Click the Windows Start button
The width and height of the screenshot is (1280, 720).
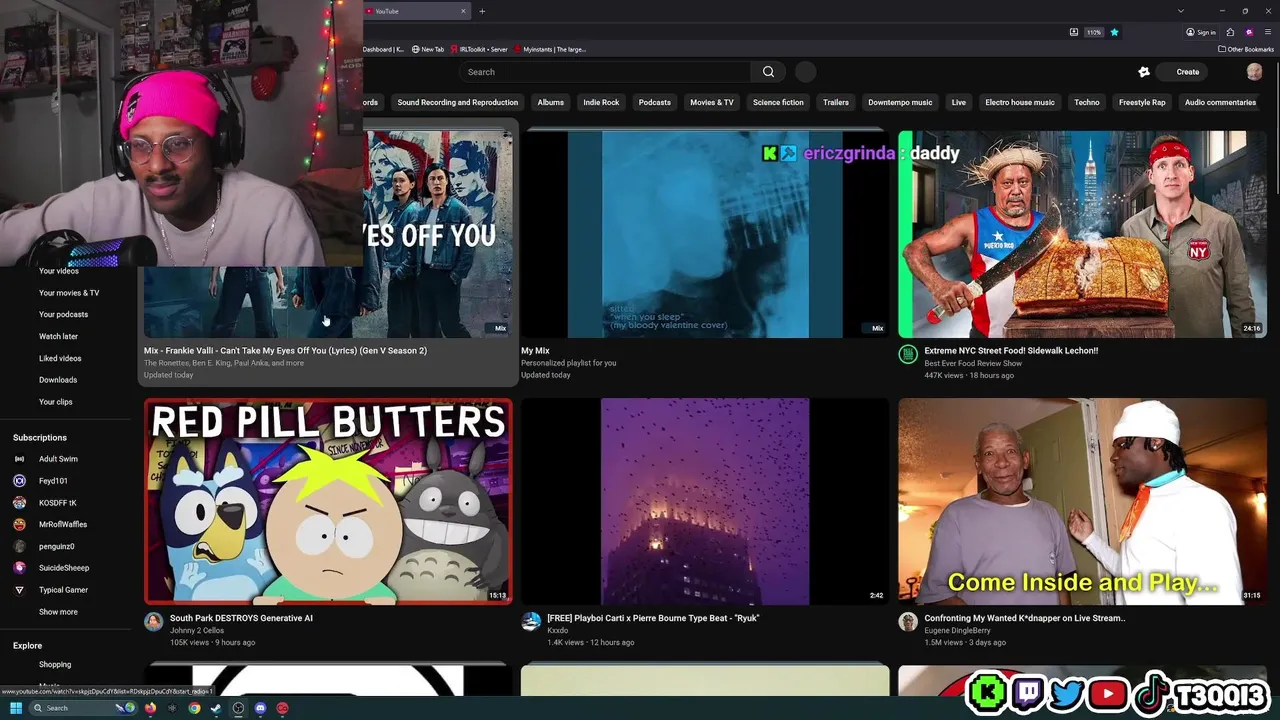[x=16, y=708]
